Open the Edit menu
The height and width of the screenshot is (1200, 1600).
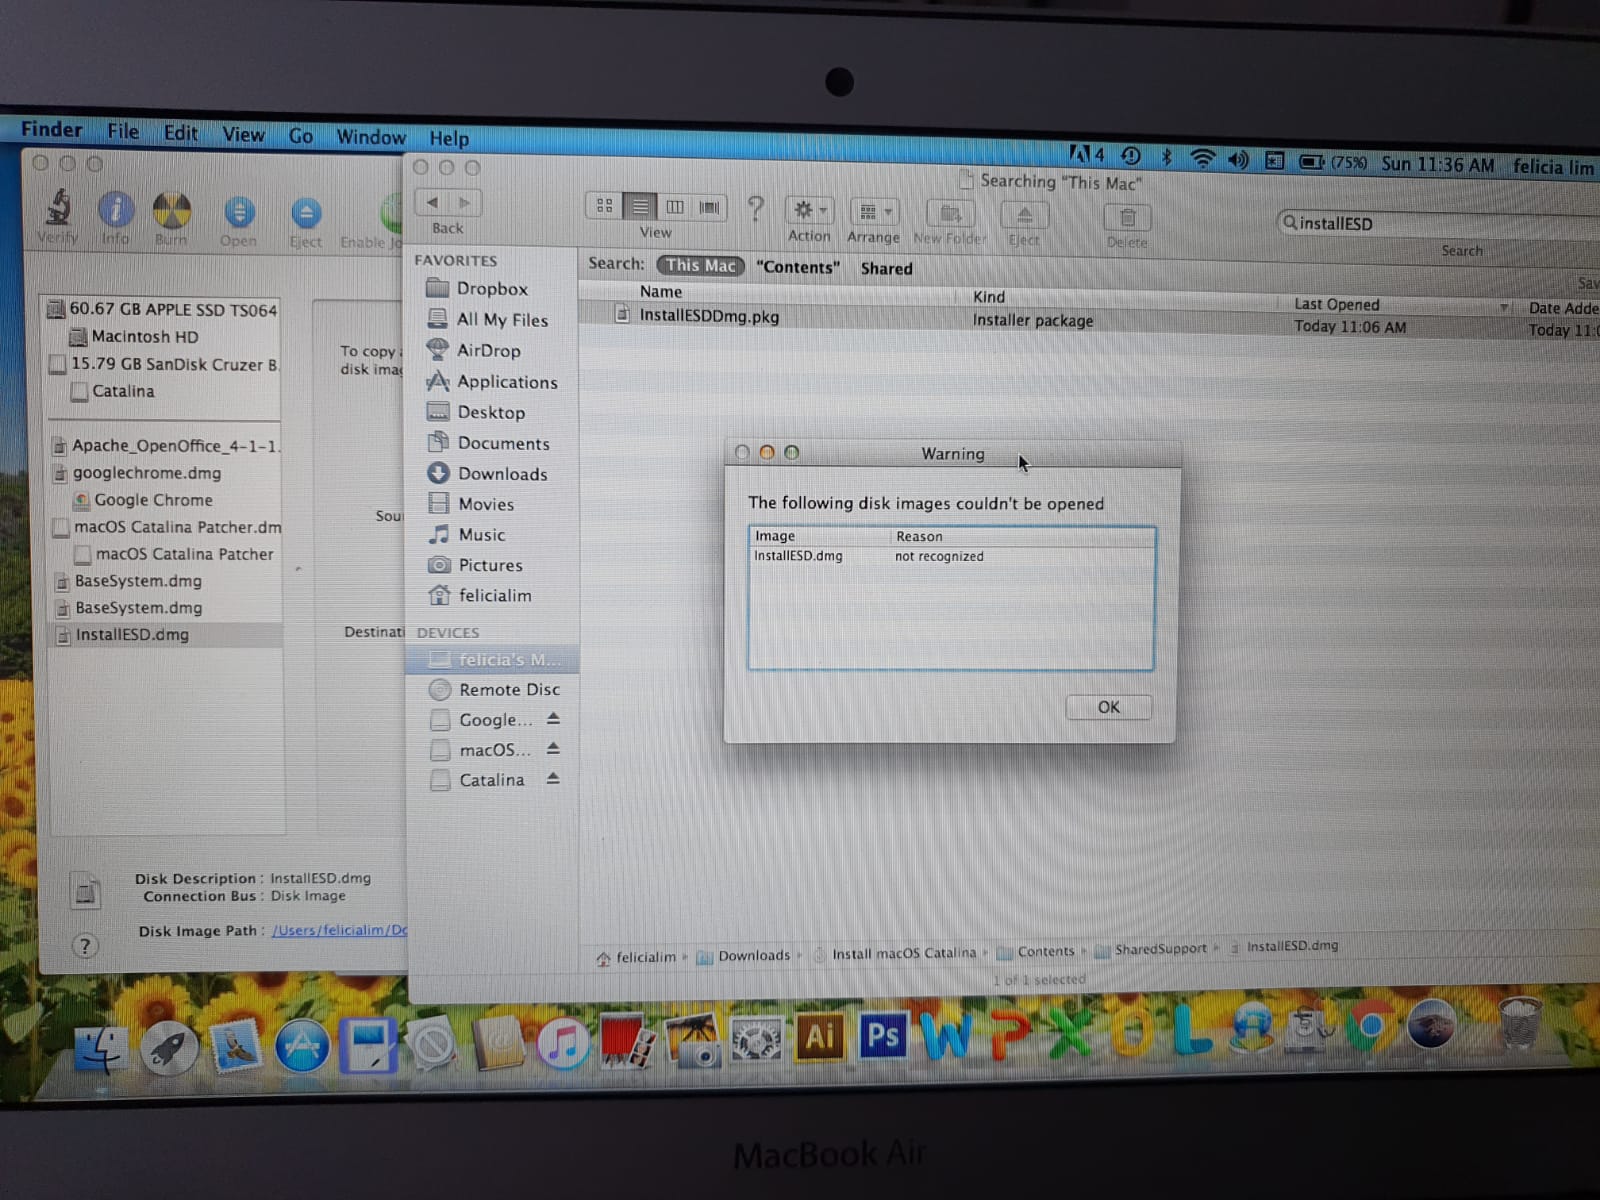(x=181, y=132)
